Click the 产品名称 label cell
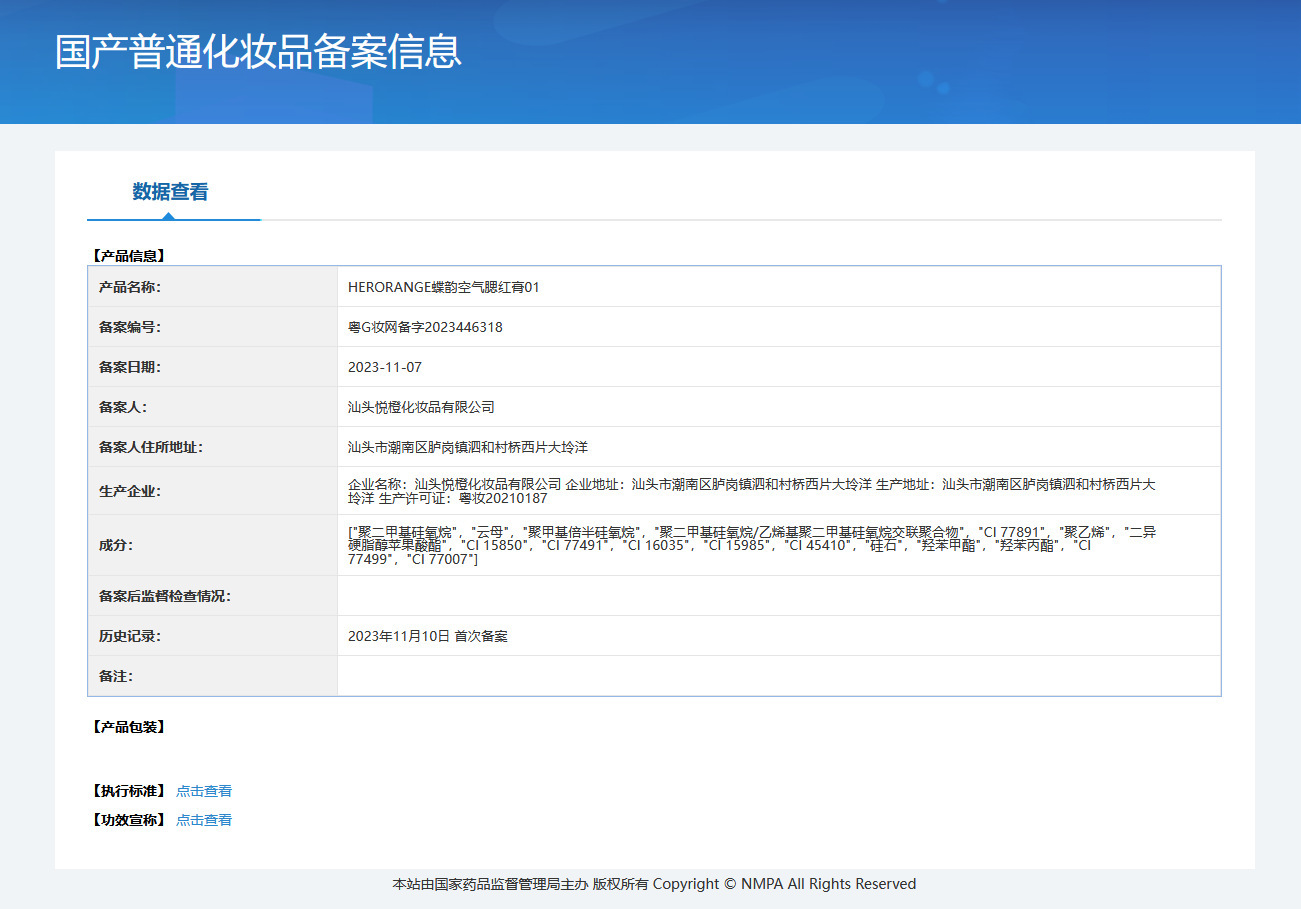The image size is (1301, 909). pyautogui.click(x=130, y=287)
